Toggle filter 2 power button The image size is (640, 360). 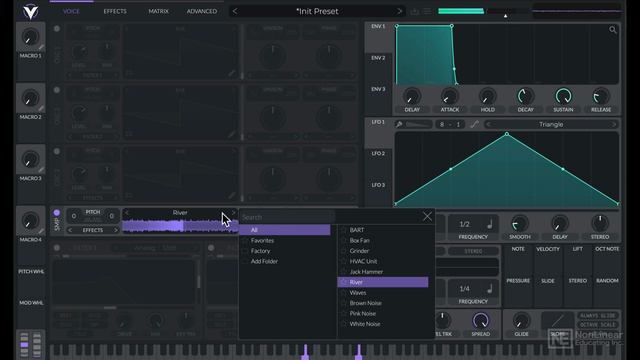(211, 248)
